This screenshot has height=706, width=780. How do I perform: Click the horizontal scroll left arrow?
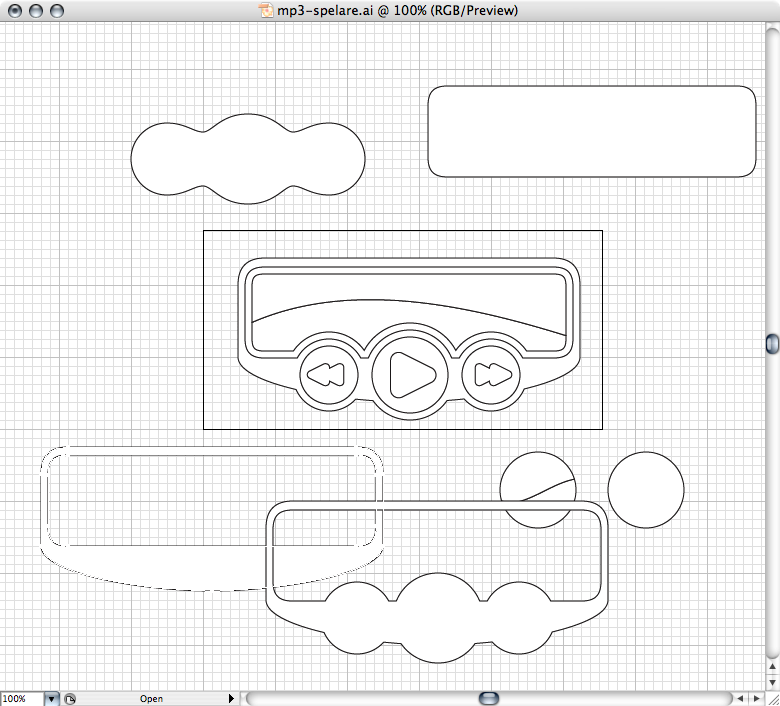pyautogui.click(x=741, y=698)
